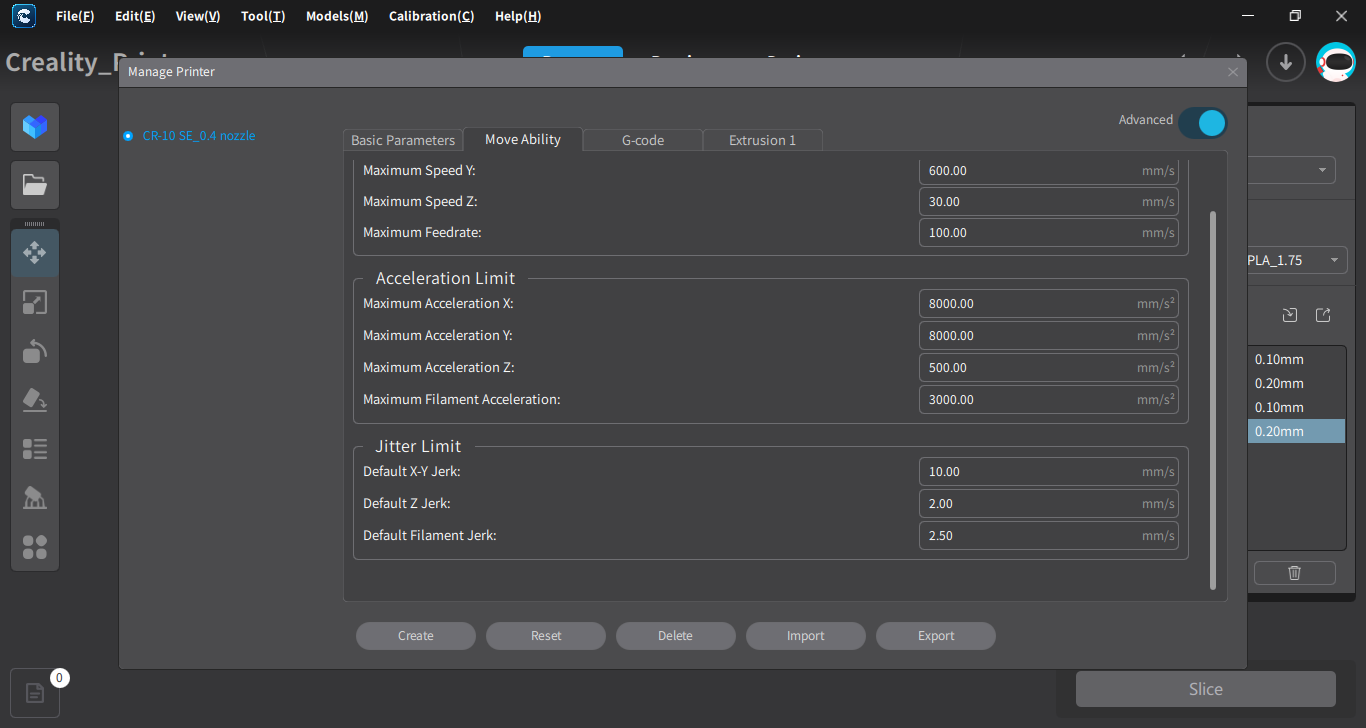This screenshot has height=728, width=1366.
Task: Click the Maximum Acceleration Z field
Action: click(1049, 368)
